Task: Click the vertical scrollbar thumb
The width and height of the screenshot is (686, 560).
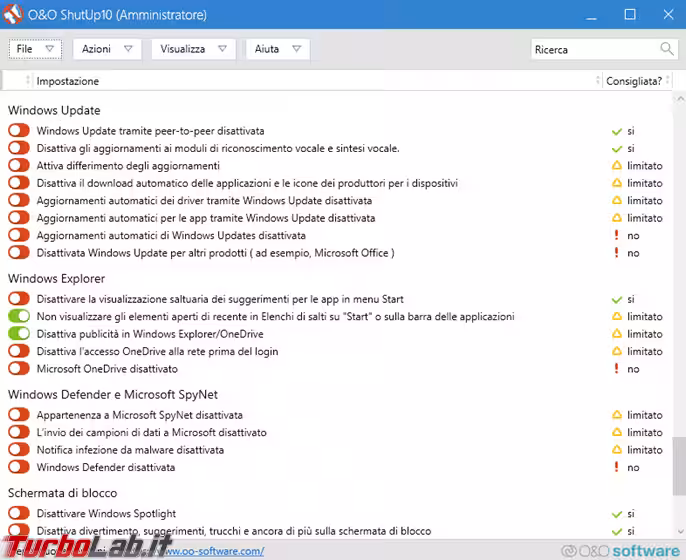Action: pyautogui.click(x=679, y=466)
